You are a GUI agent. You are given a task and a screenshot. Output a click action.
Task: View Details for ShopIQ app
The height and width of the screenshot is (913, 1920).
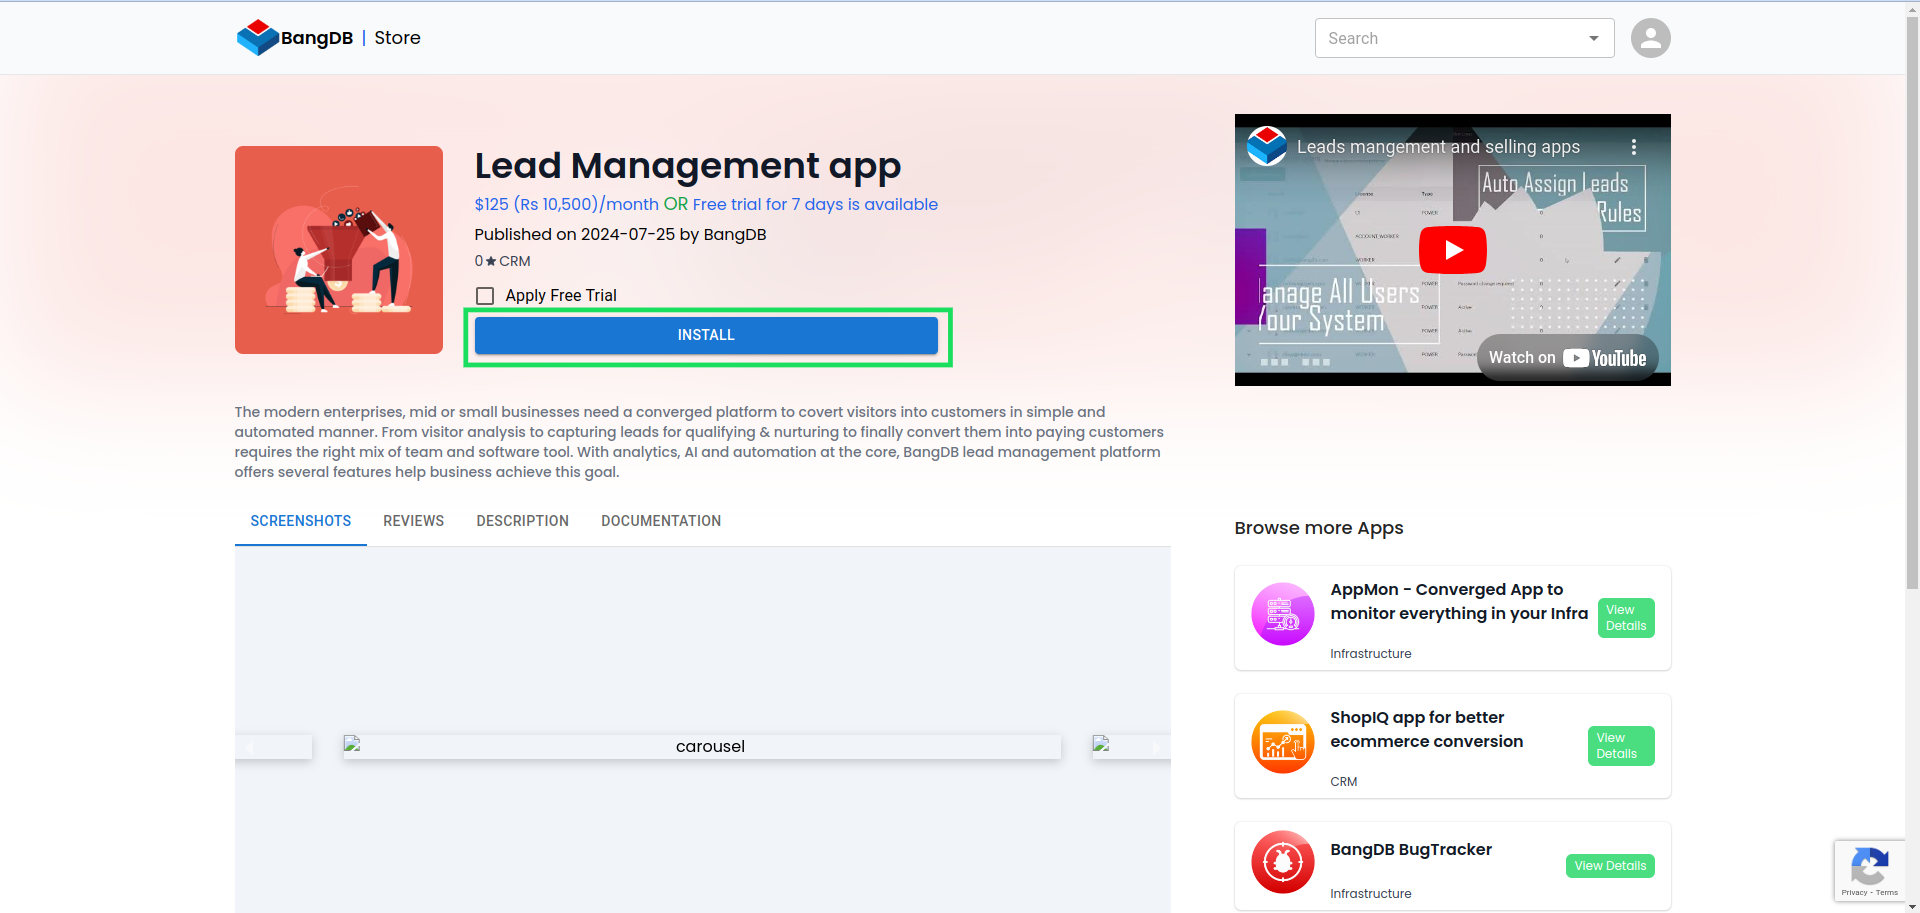pos(1621,746)
